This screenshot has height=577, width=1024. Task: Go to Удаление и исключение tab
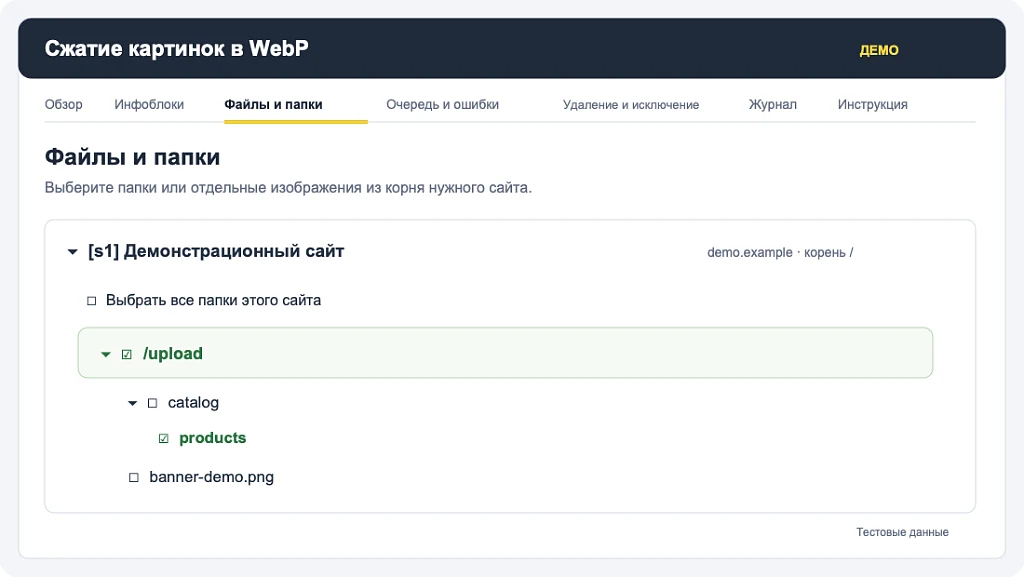631,104
